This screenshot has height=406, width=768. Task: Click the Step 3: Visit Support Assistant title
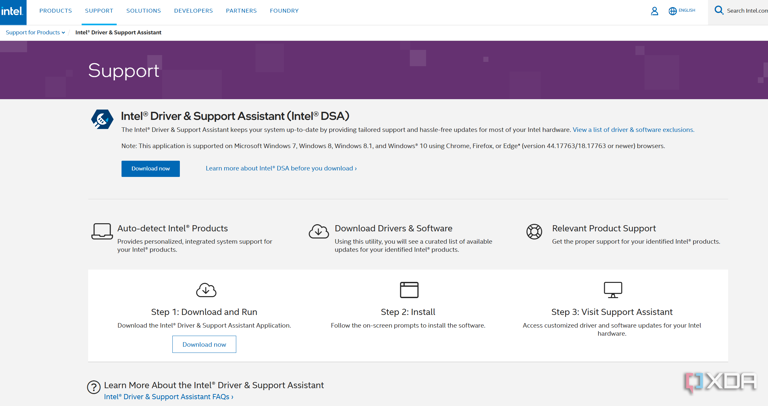(612, 312)
